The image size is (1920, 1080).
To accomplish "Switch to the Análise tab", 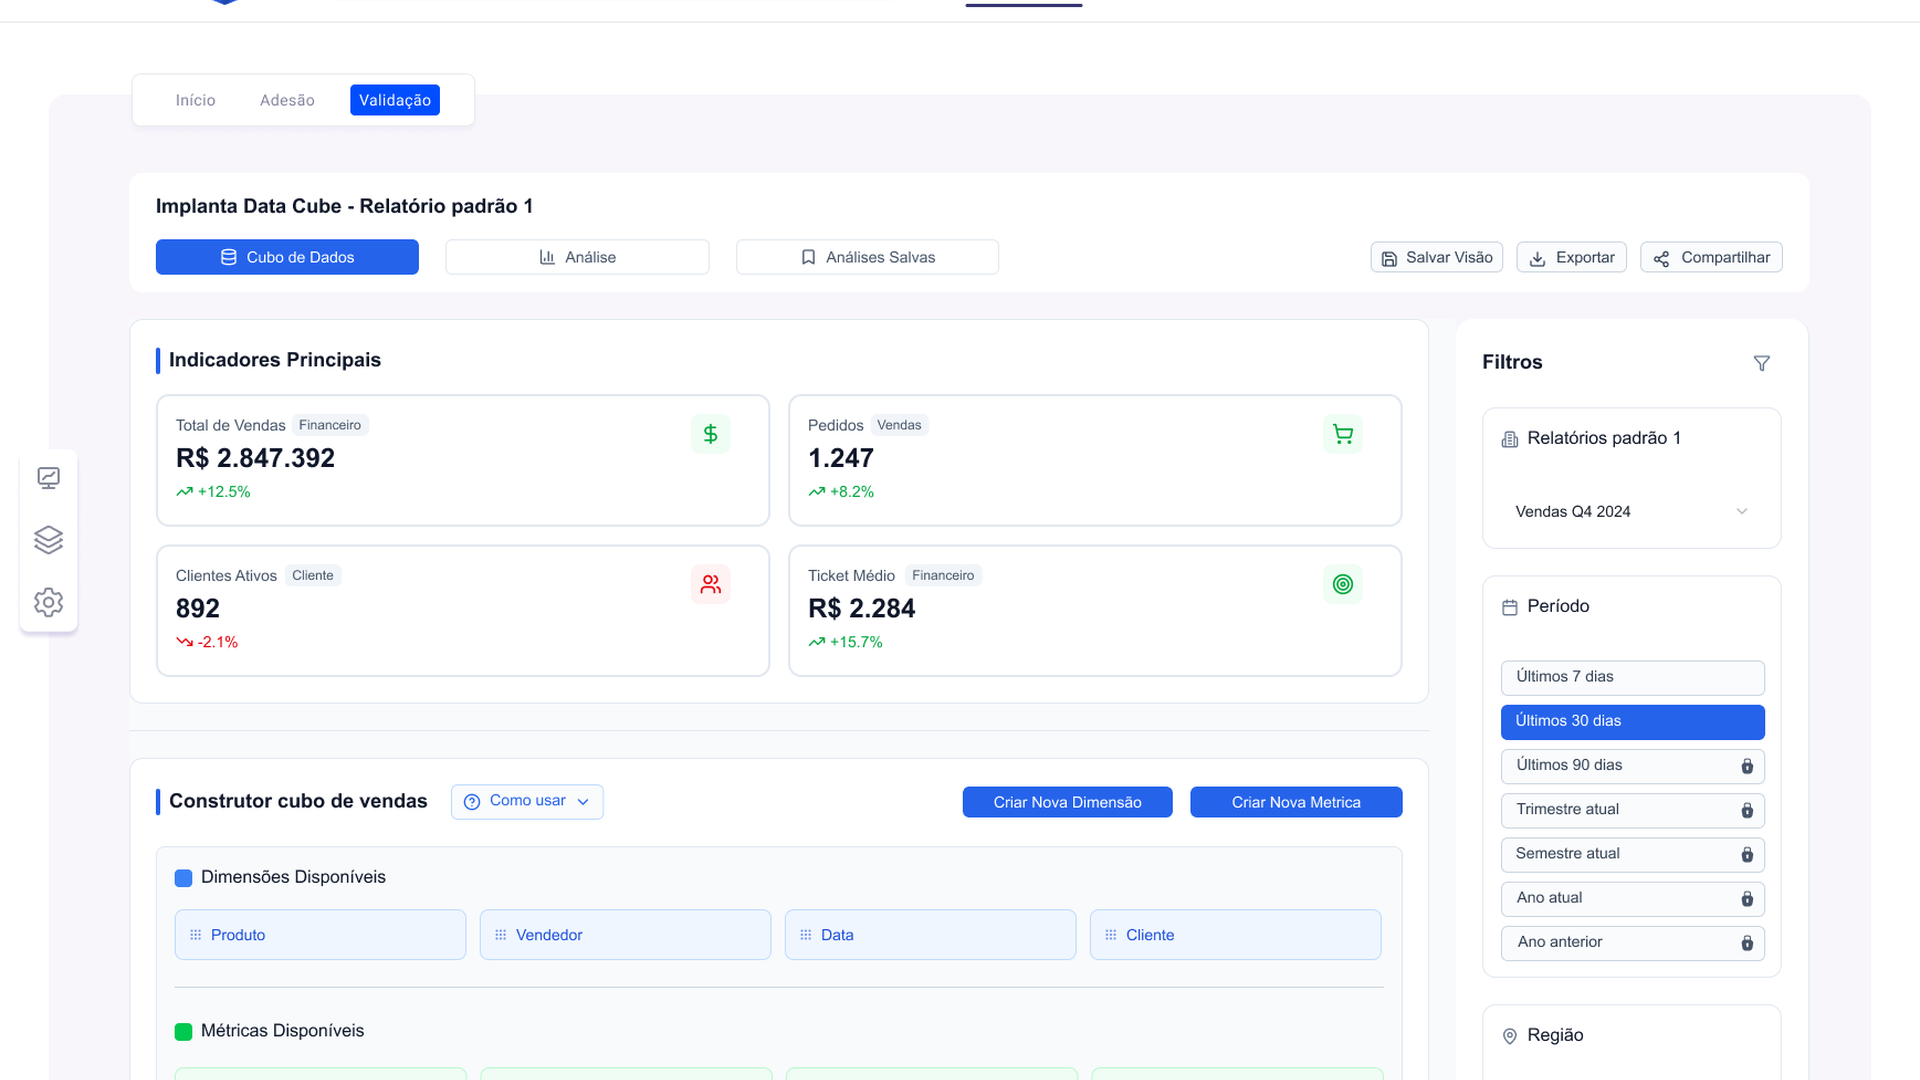I will [577, 257].
